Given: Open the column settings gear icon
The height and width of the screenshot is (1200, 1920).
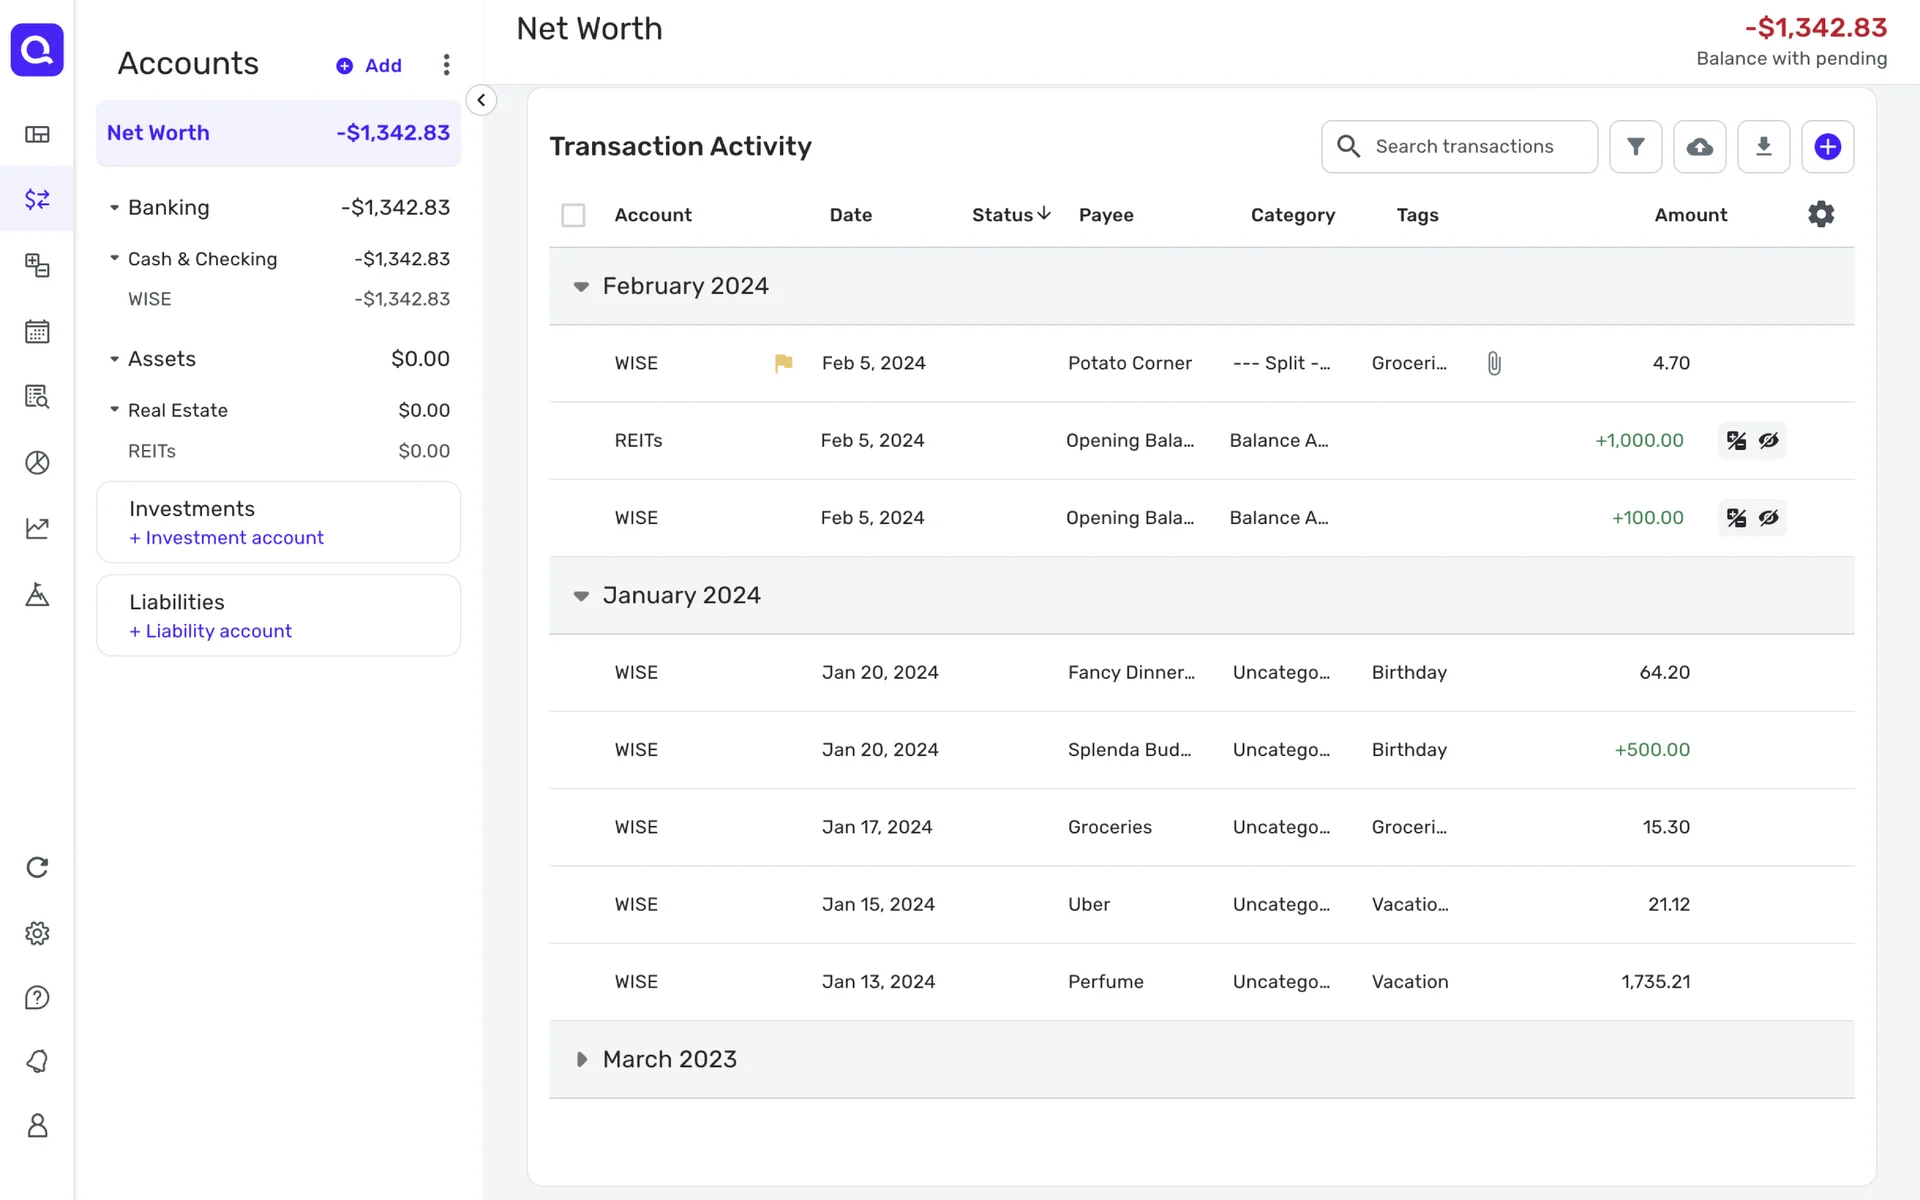Looking at the screenshot, I should [x=1821, y=214].
